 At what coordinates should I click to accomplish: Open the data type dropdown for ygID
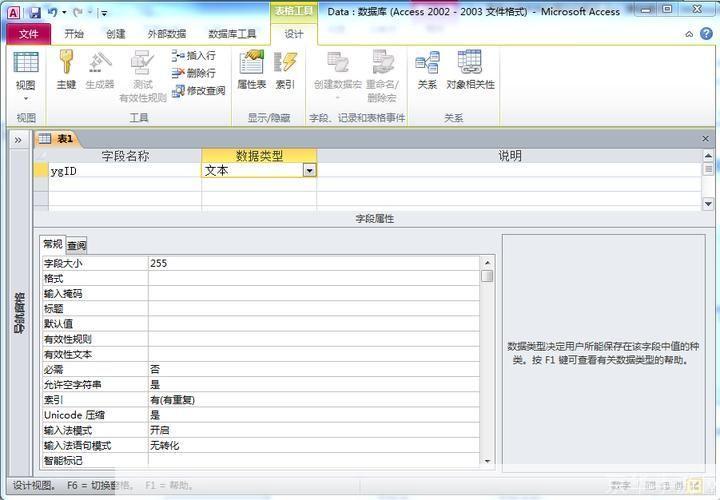click(x=309, y=171)
